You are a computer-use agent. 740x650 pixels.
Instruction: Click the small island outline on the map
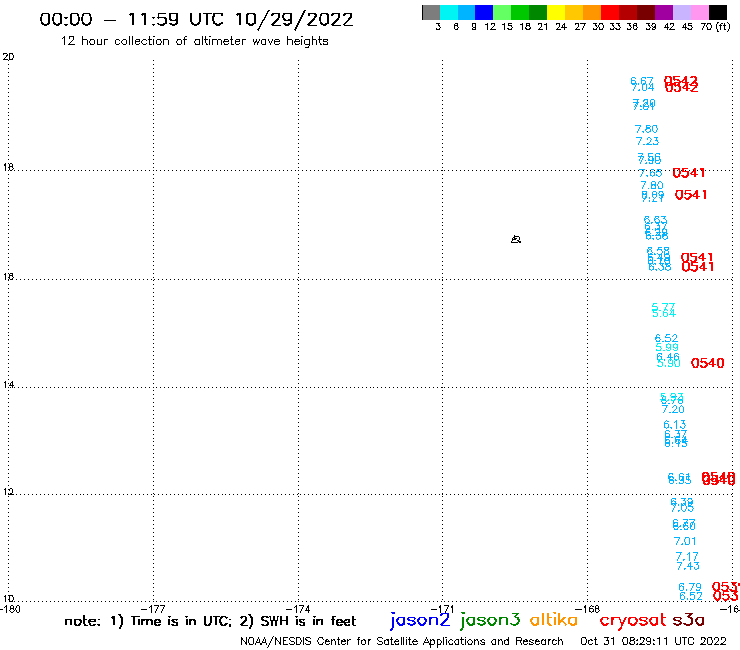pos(516,239)
